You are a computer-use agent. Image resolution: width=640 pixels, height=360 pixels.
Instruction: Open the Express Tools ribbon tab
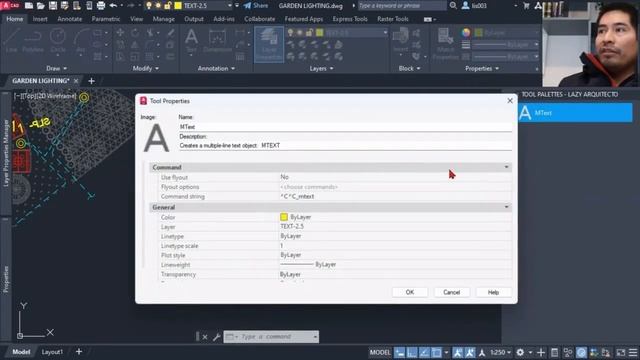(350, 19)
